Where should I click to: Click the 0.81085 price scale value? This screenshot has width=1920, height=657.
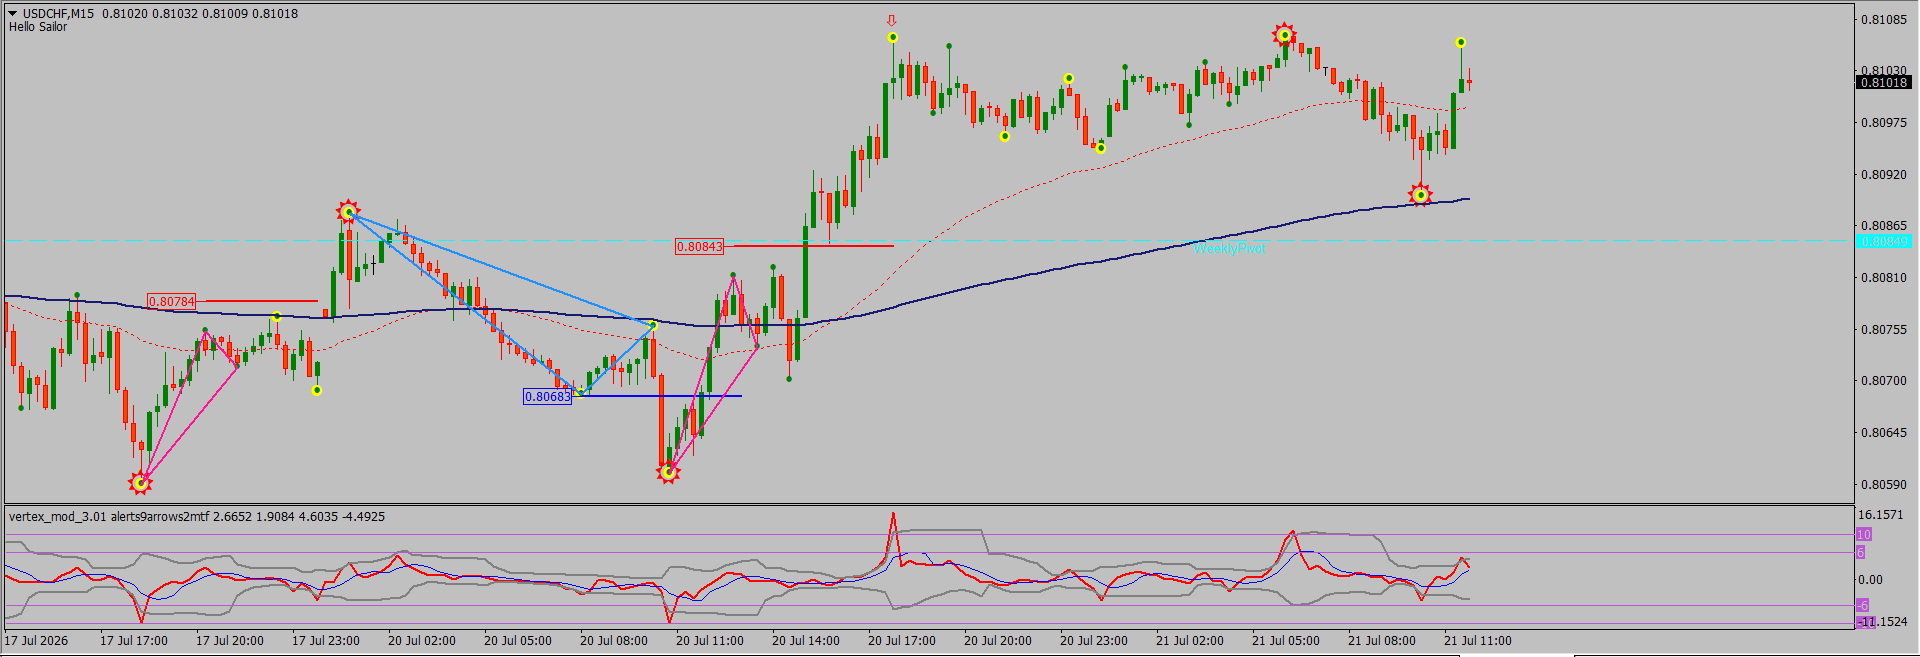pyautogui.click(x=1883, y=19)
